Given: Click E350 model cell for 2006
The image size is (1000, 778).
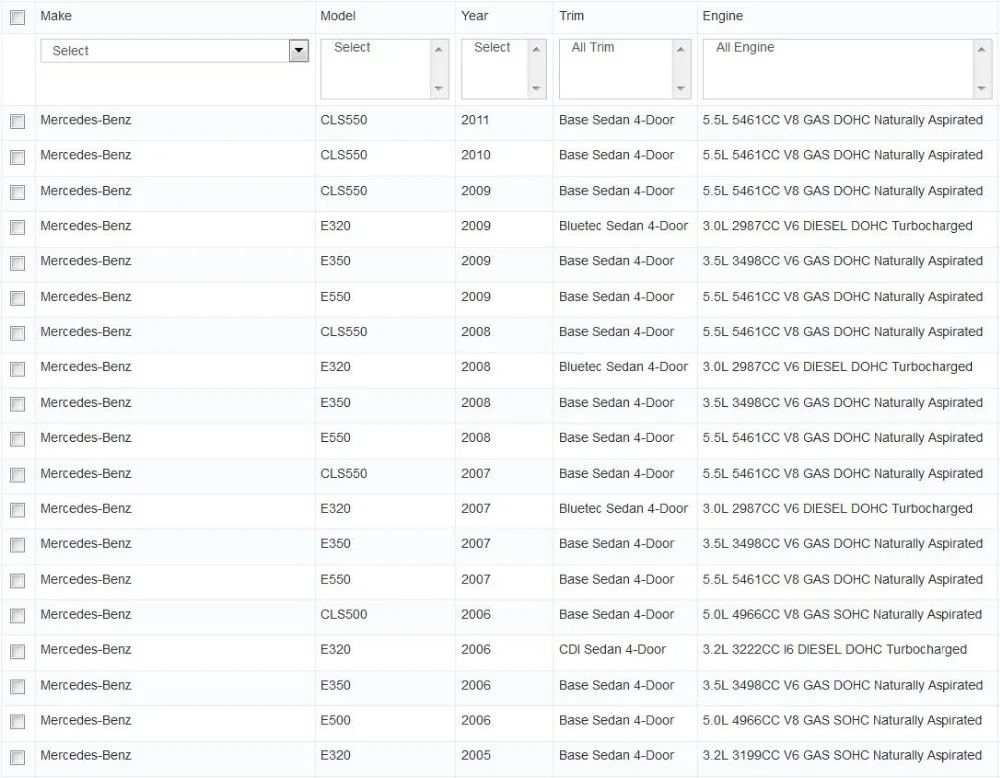Looking at the screenshot, I should click(335, 685).
